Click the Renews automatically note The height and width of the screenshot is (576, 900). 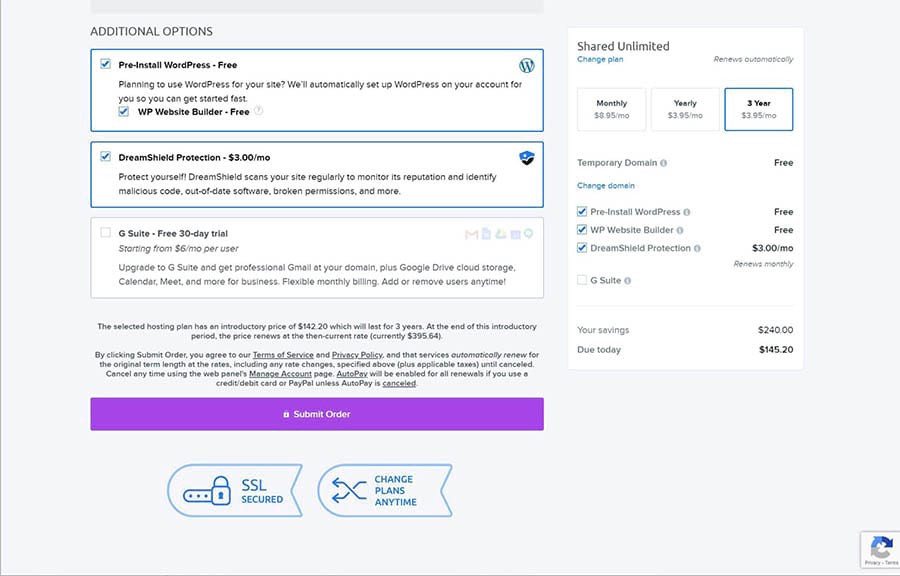753,59
